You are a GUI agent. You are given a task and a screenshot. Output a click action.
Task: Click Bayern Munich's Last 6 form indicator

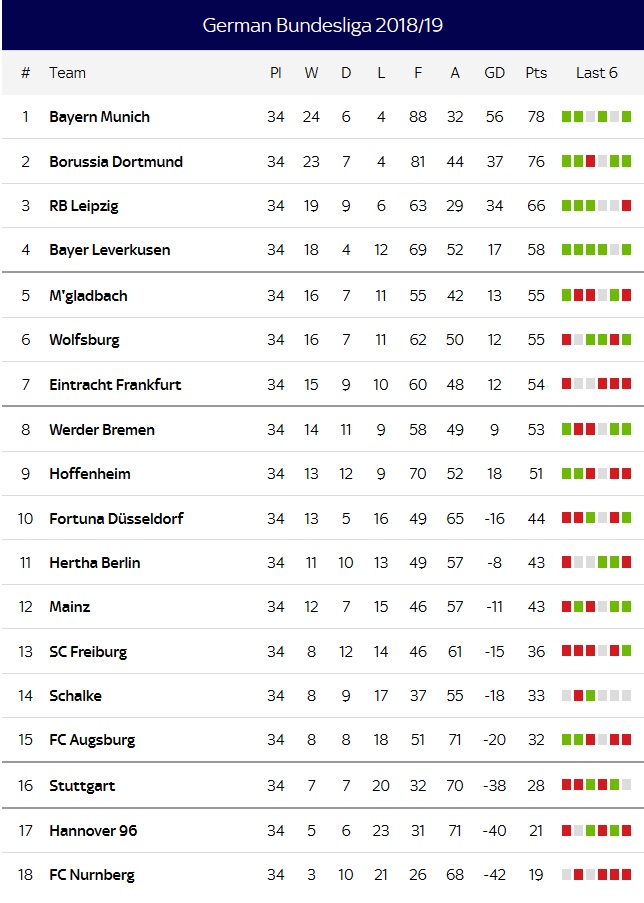click(x=596, y=117)
